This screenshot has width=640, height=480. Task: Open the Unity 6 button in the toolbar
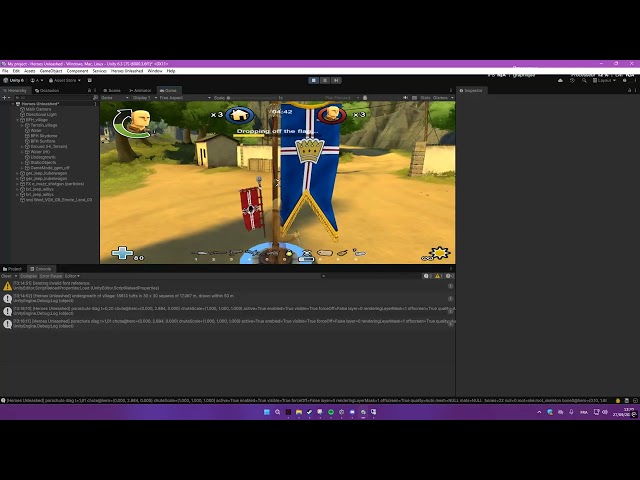[x=13, y=80]
